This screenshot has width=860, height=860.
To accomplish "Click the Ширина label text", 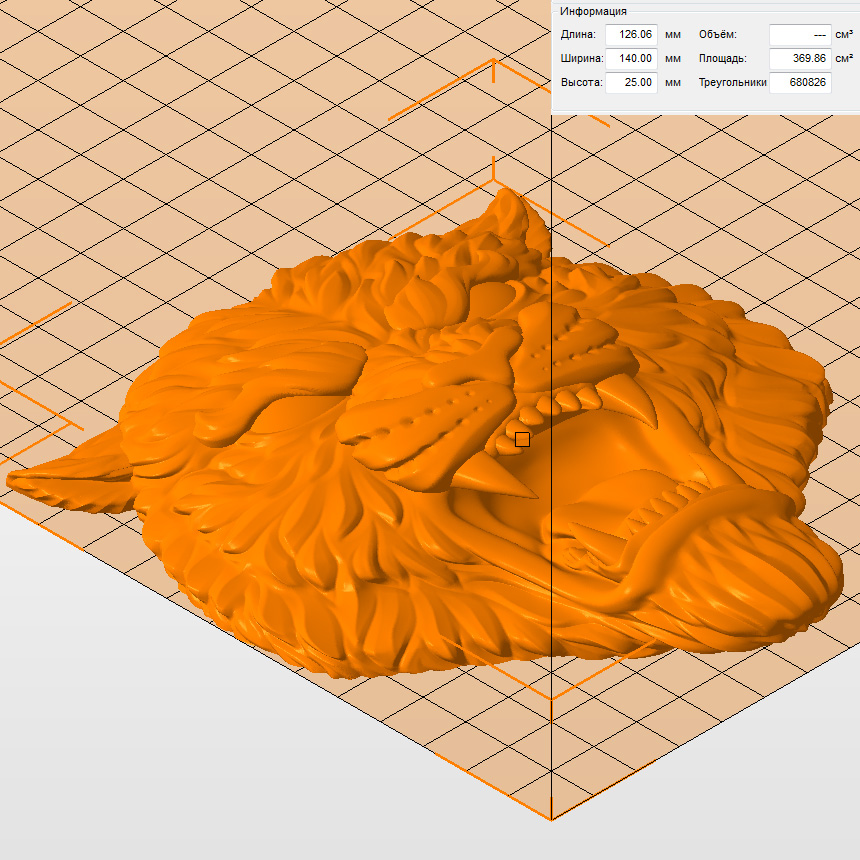I will [580, 59].
